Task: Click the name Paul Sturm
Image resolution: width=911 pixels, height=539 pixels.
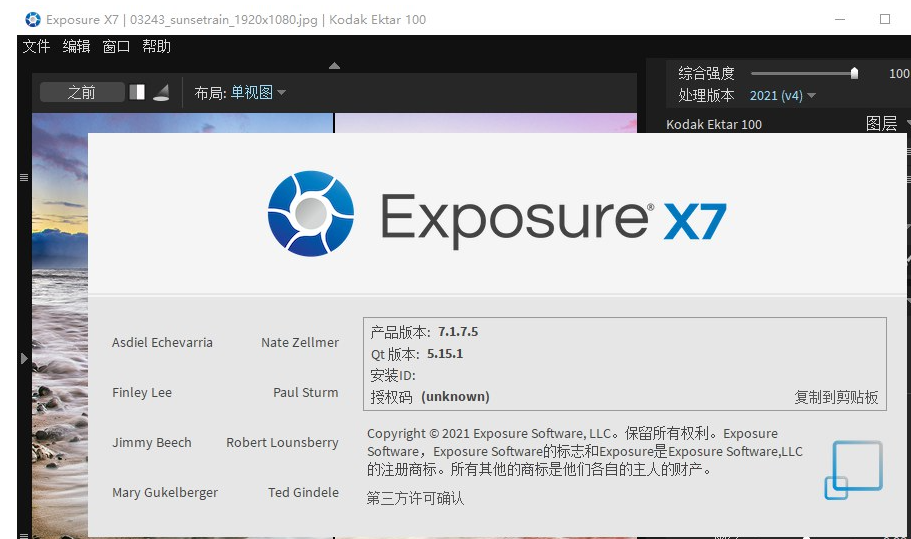Action: [x=306, y=393]
